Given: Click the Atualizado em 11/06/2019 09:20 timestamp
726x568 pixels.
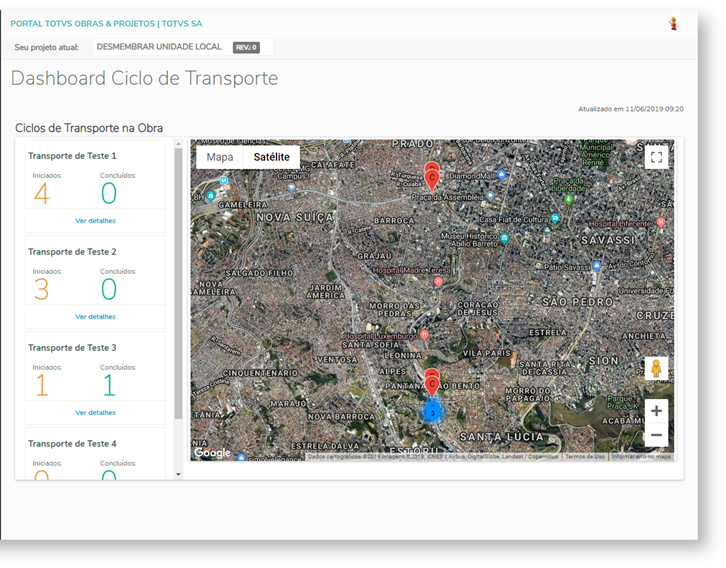Looking at the screenshot, I should tap(631, 109).
